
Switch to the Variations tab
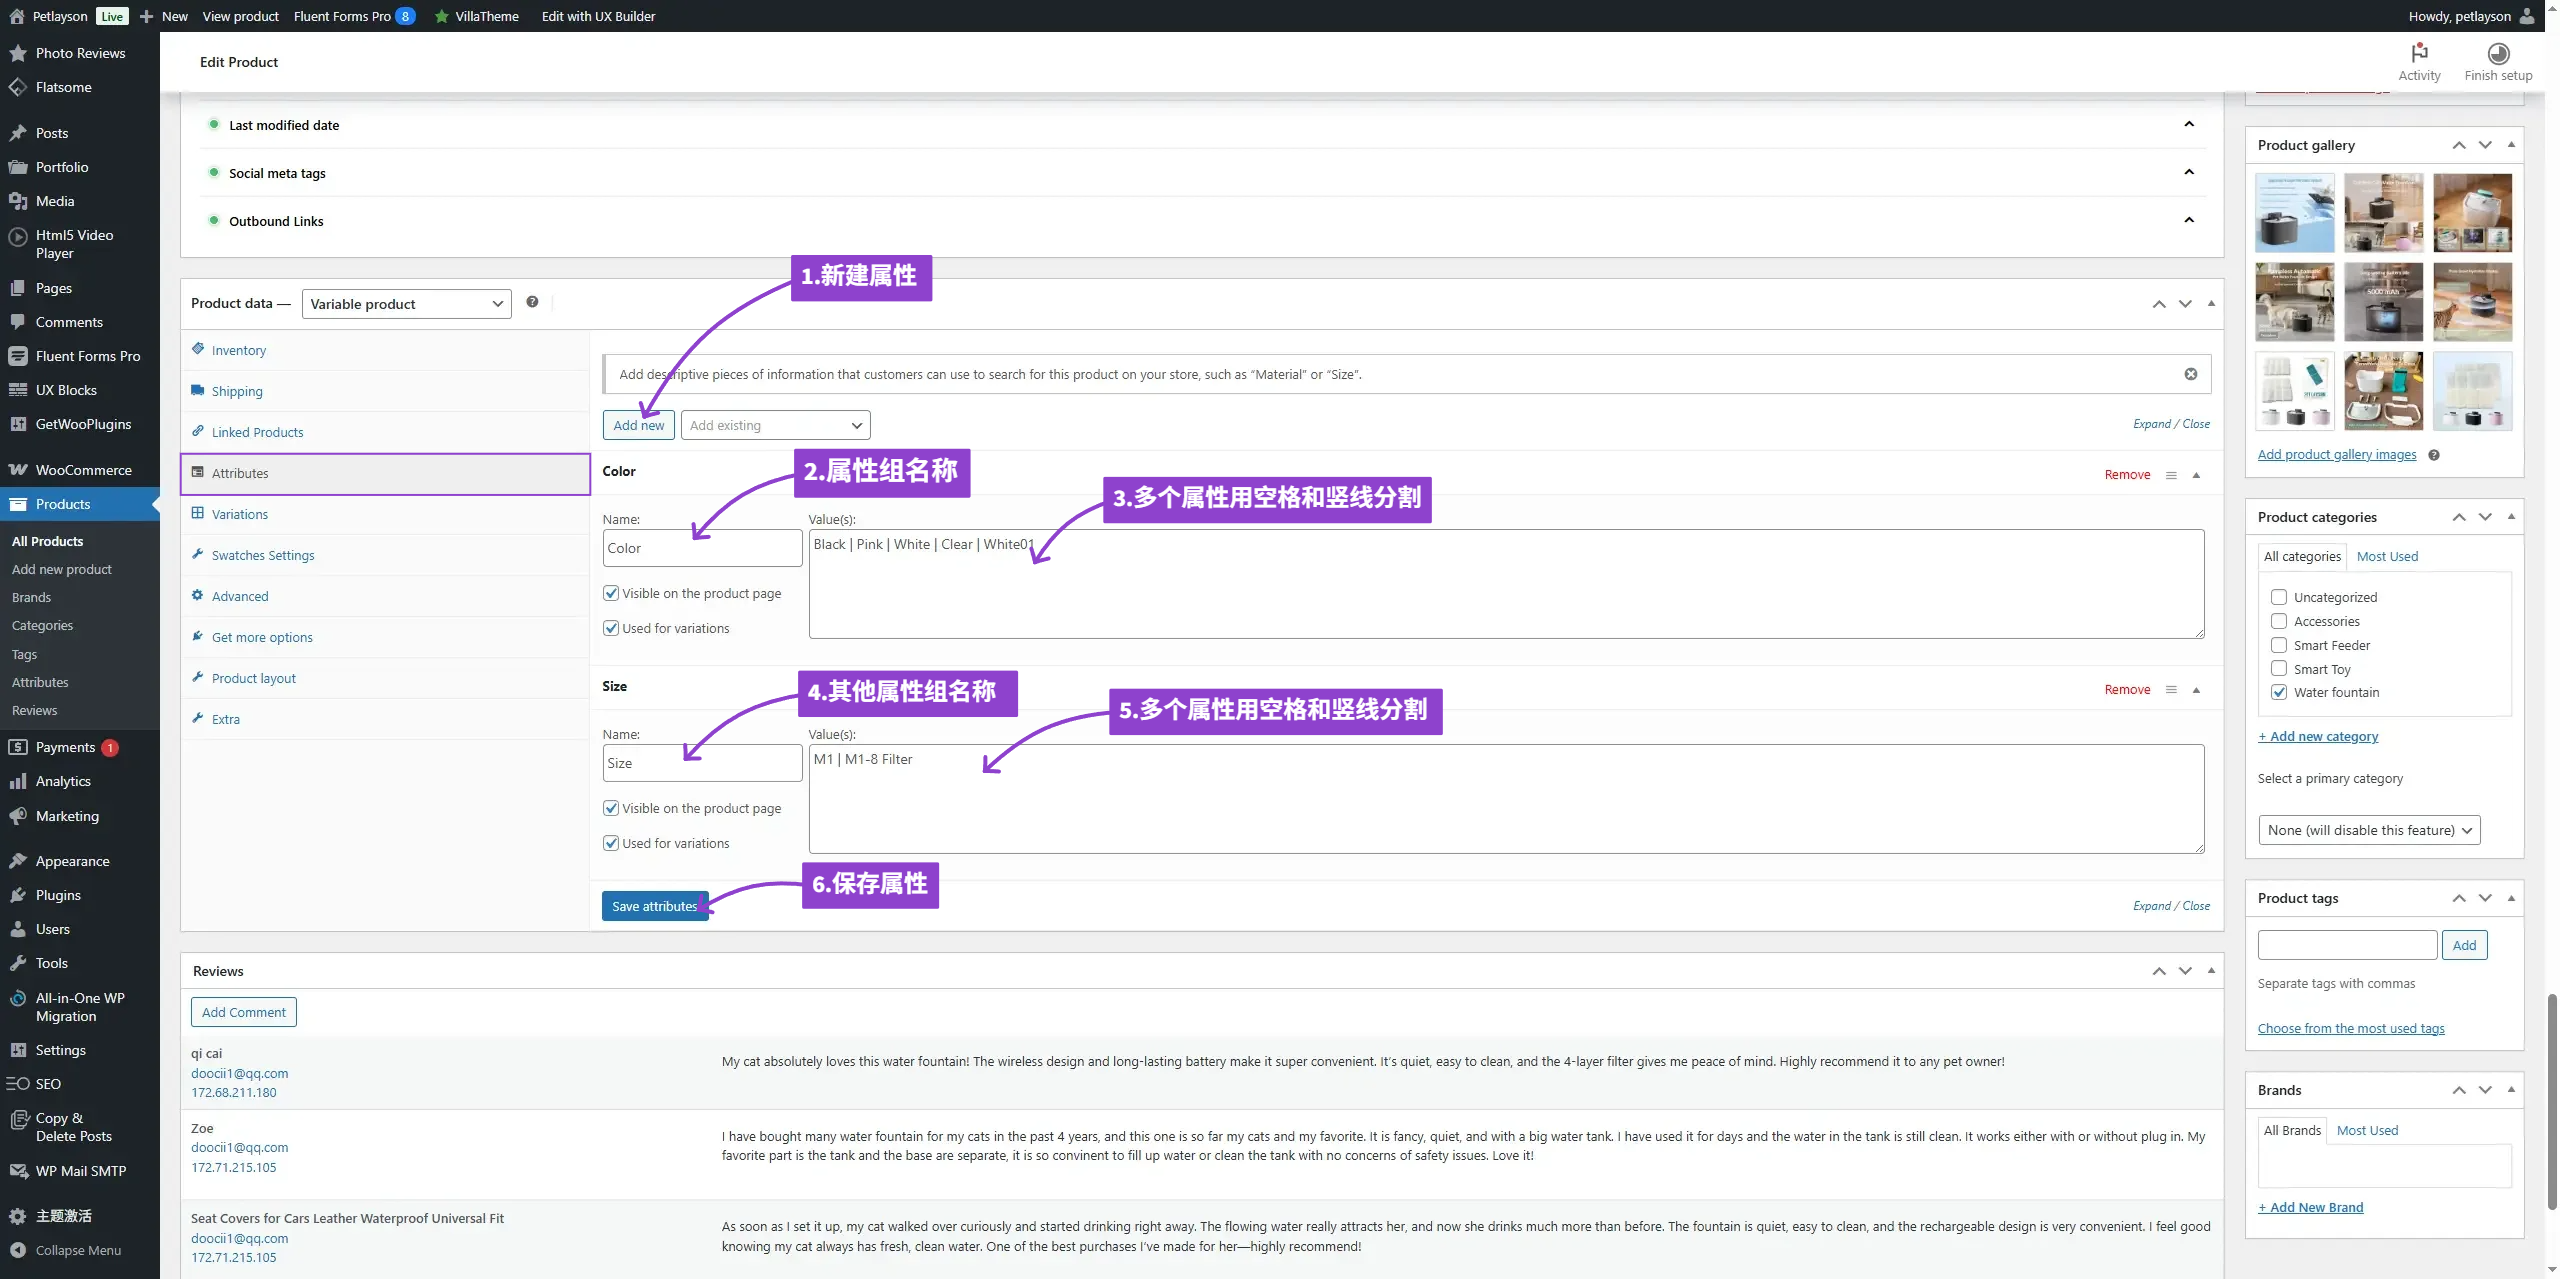point(239,515)
